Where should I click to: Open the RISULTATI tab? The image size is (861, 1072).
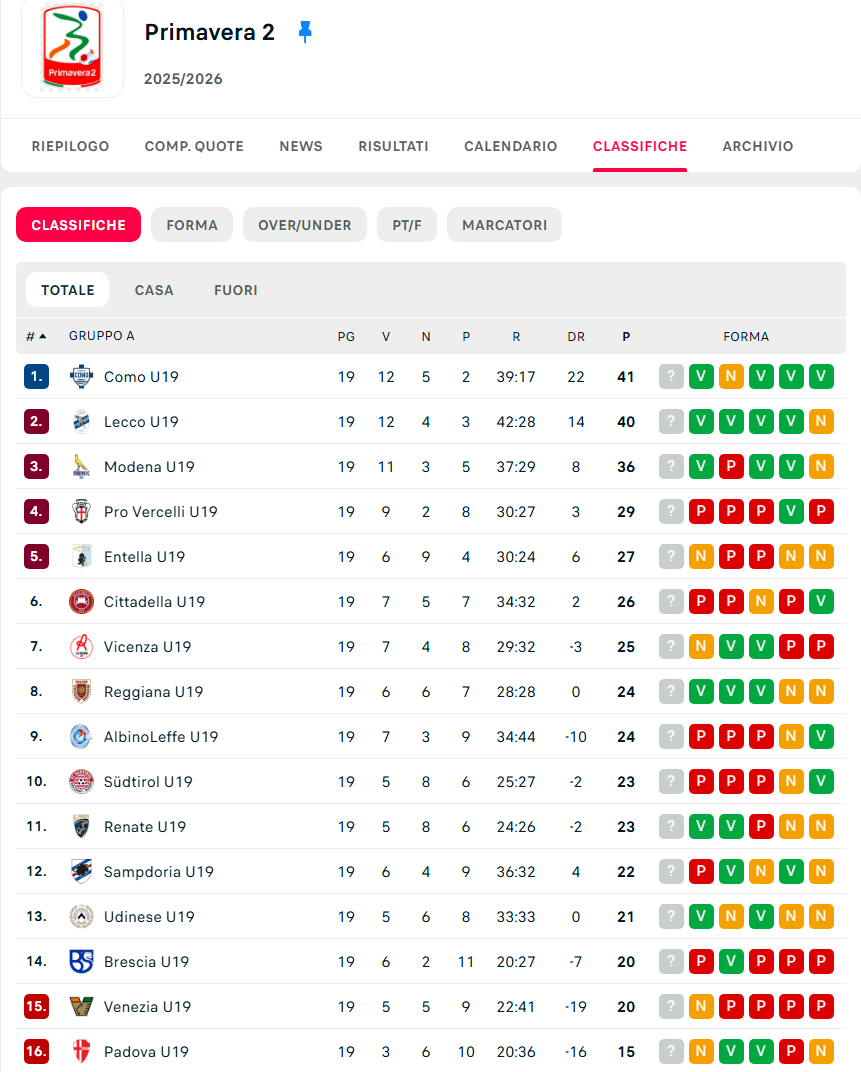coord(393,146)
